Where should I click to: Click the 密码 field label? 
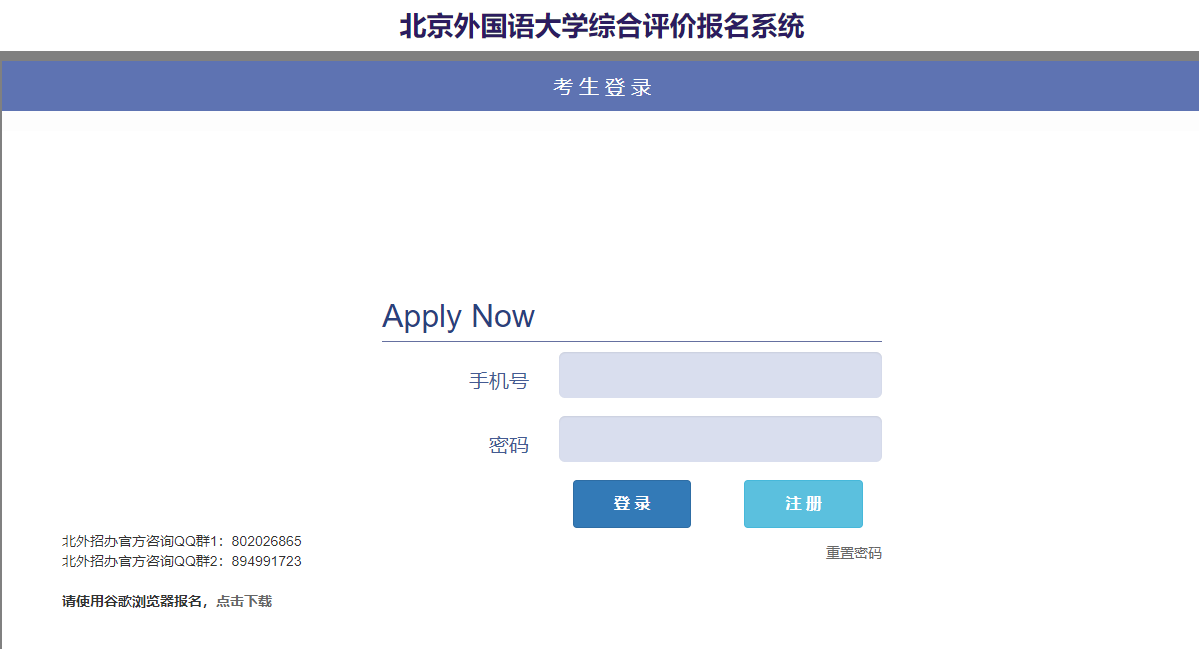click(509, 445)
